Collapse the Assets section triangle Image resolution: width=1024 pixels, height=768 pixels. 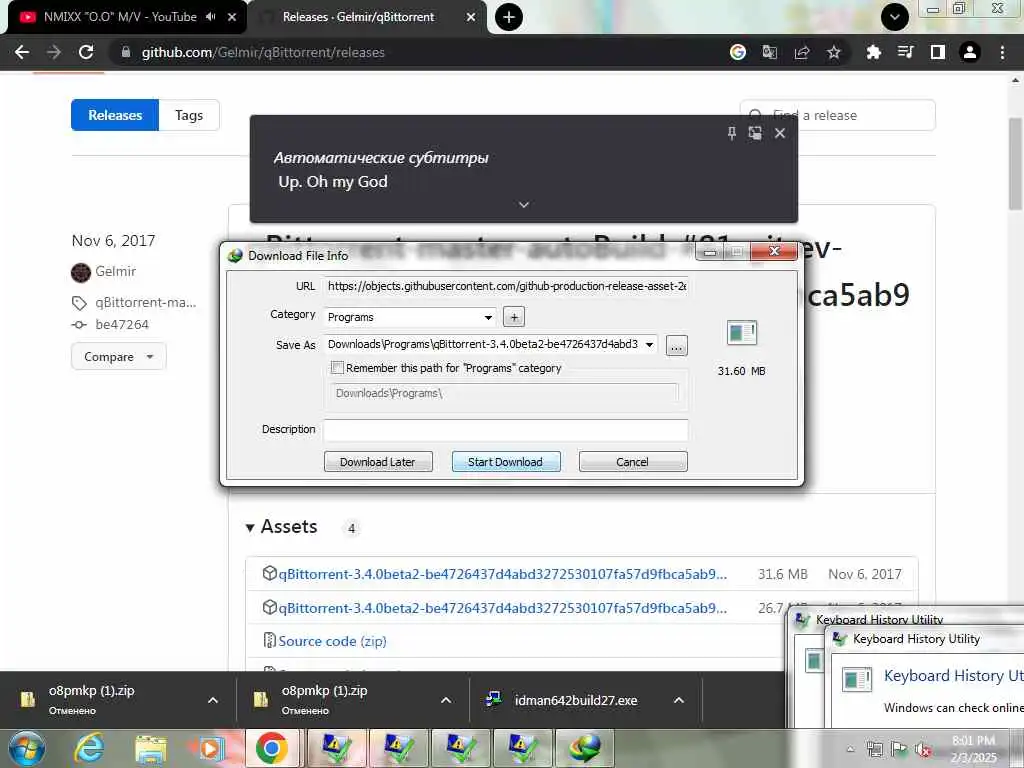[249, 528]
